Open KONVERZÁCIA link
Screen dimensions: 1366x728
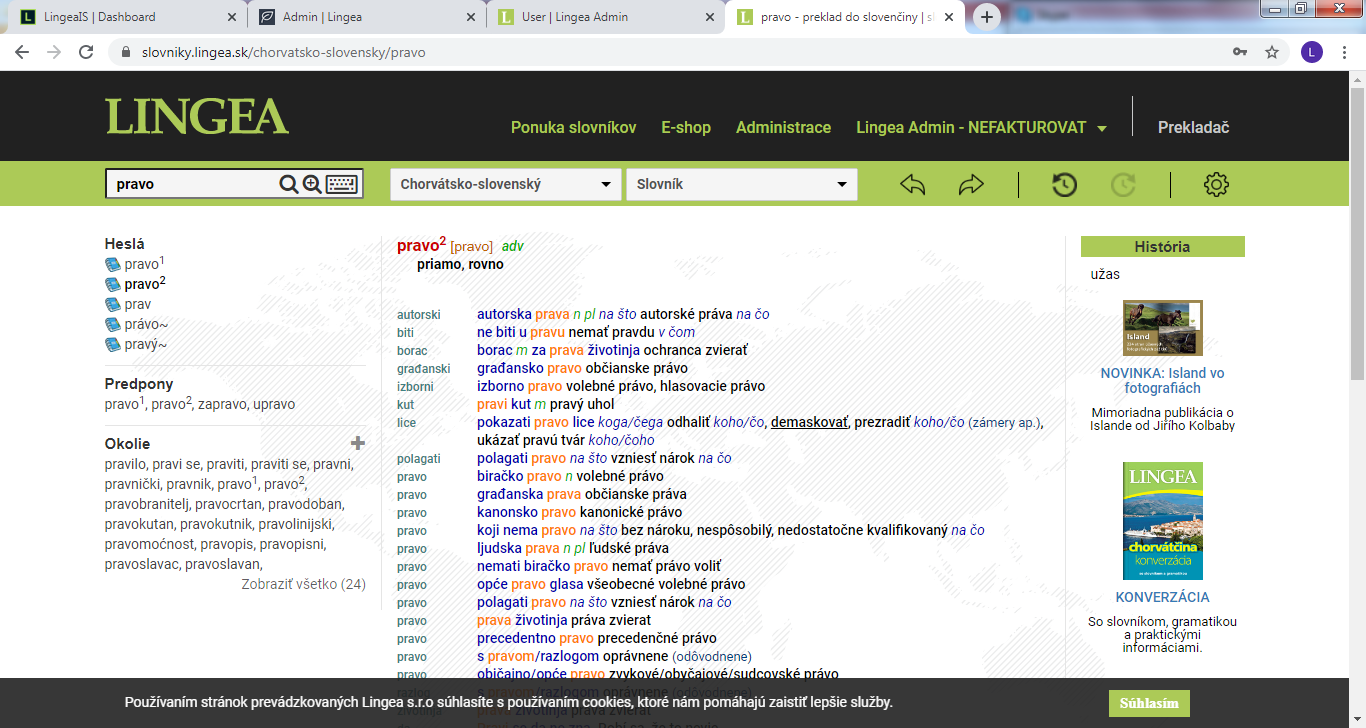click(1162, 597)
